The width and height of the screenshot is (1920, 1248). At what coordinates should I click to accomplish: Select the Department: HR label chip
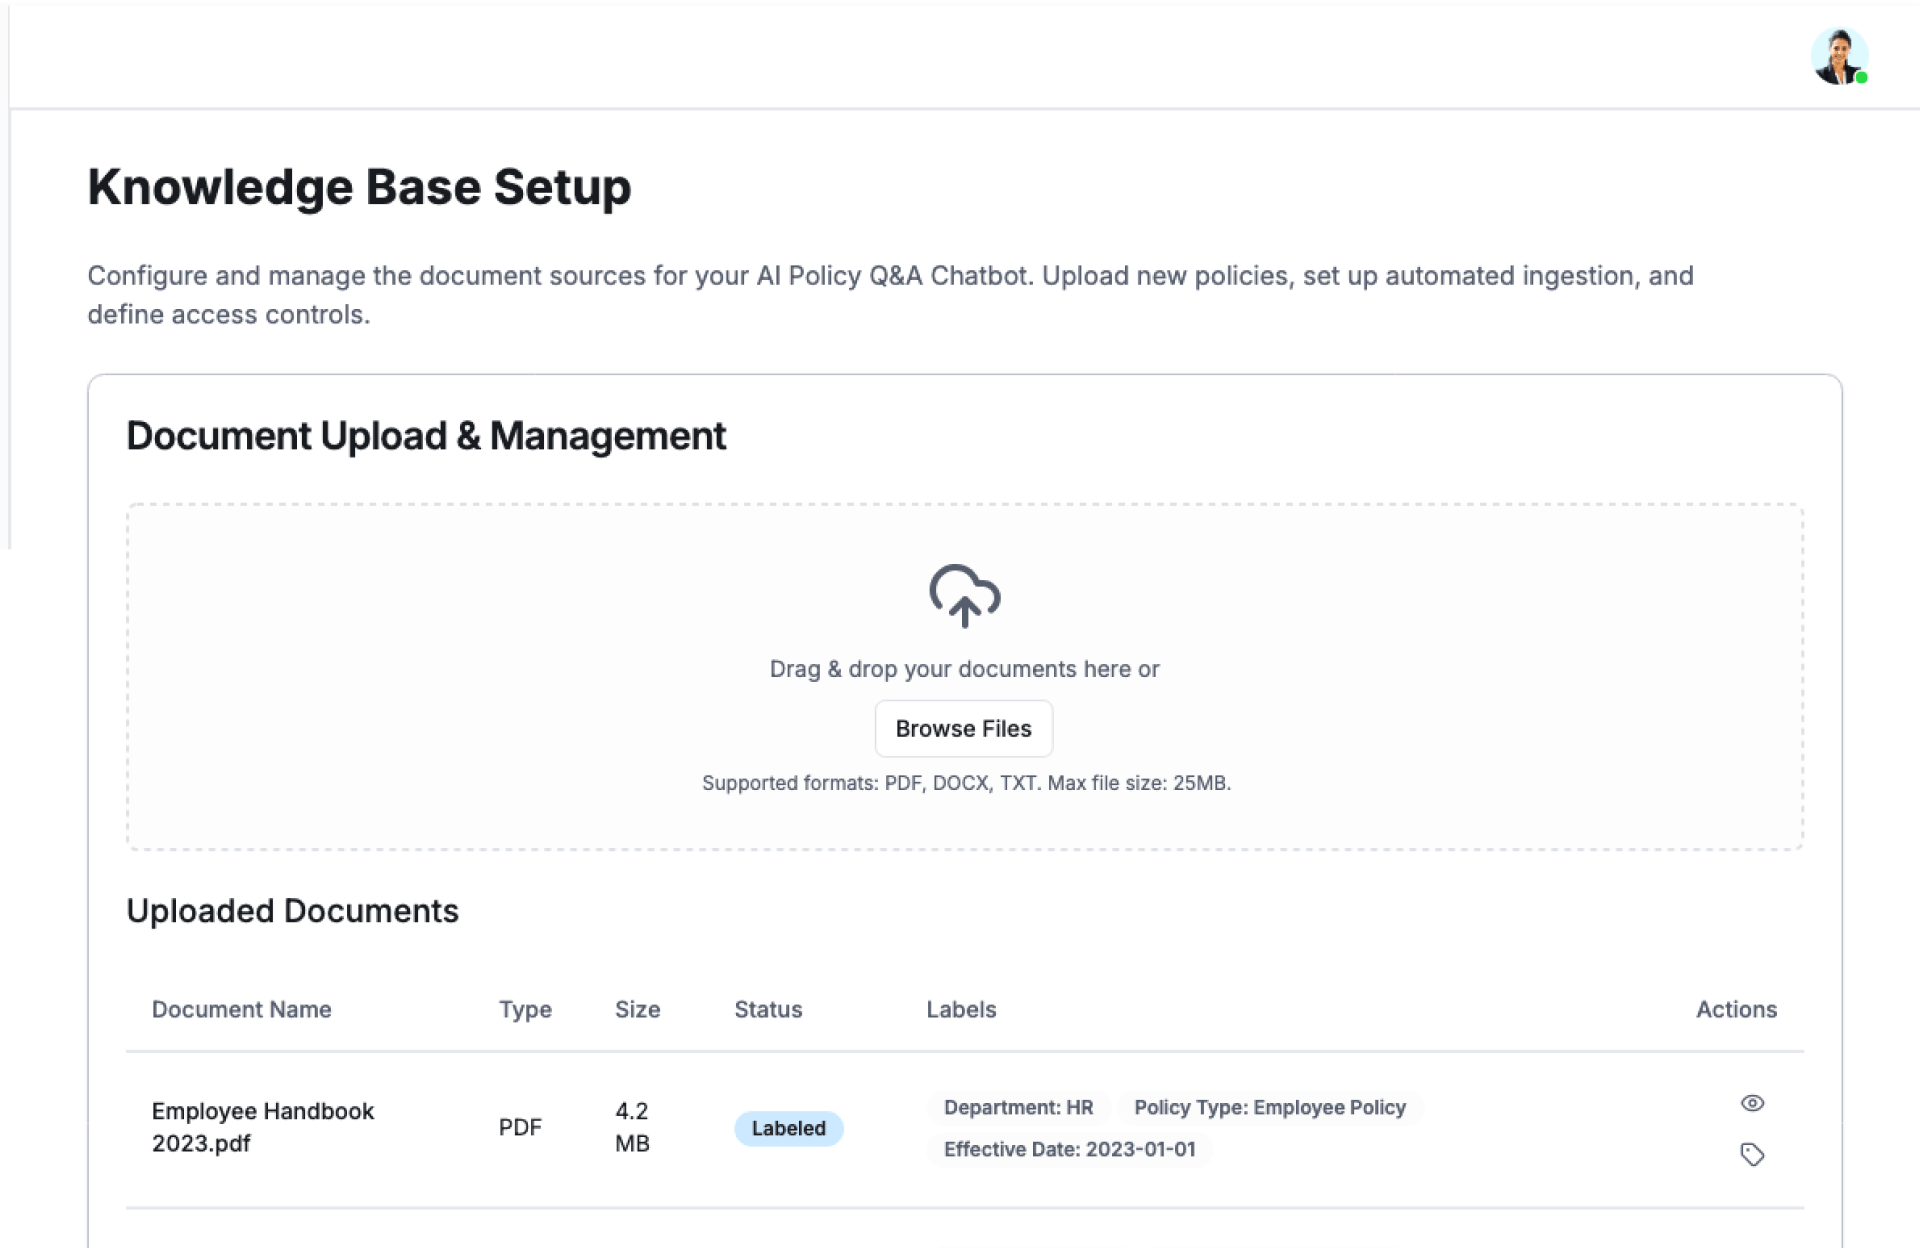1018,1107
